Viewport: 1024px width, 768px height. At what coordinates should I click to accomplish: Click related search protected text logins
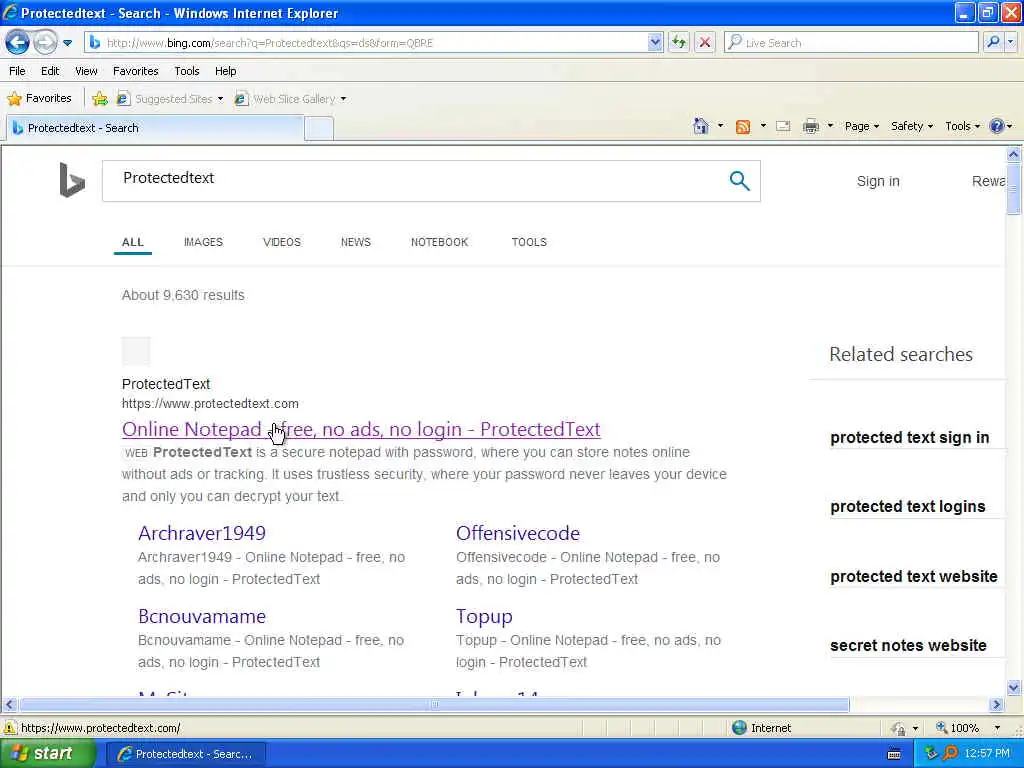(908, 507)
